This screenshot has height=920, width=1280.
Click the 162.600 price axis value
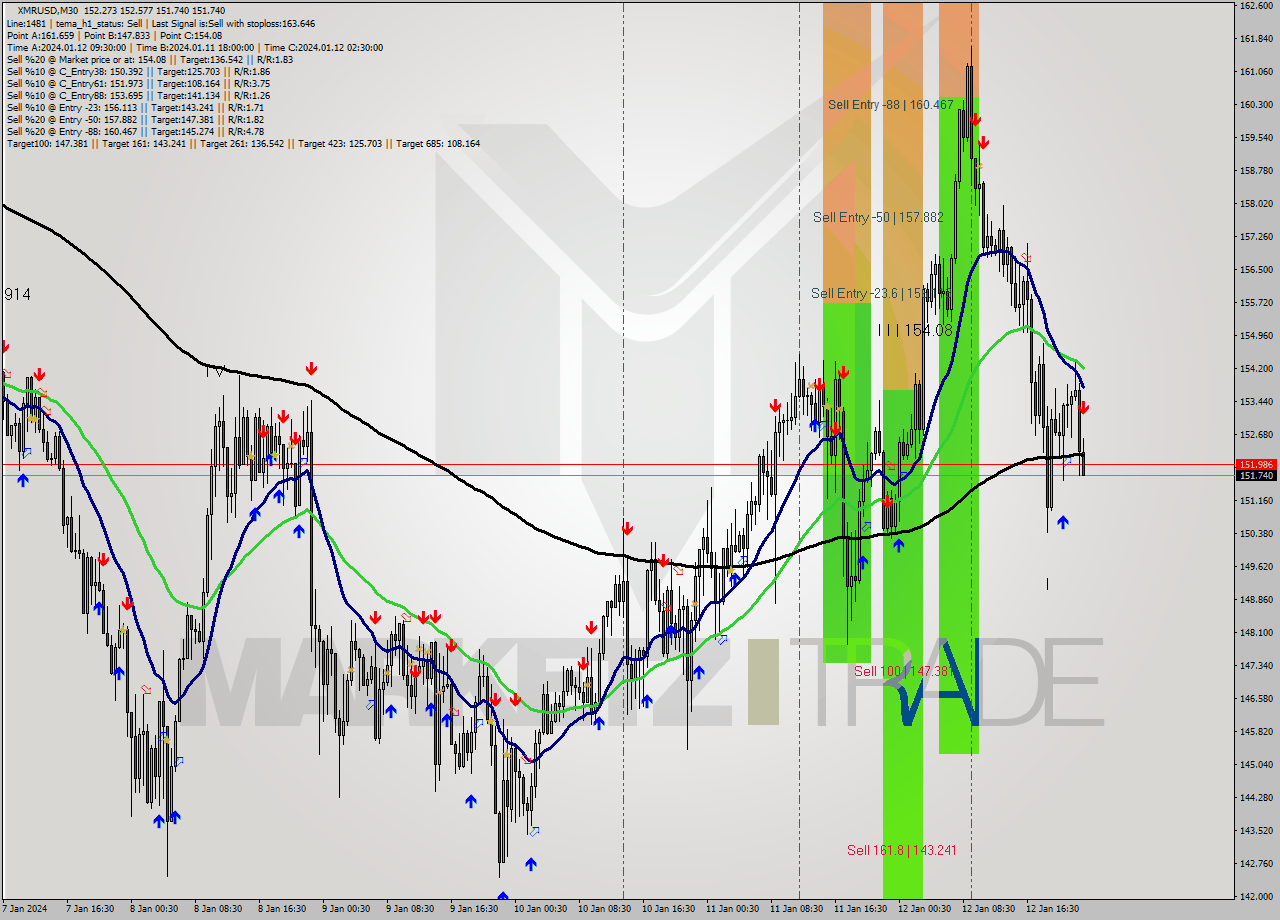point(1256,6)
